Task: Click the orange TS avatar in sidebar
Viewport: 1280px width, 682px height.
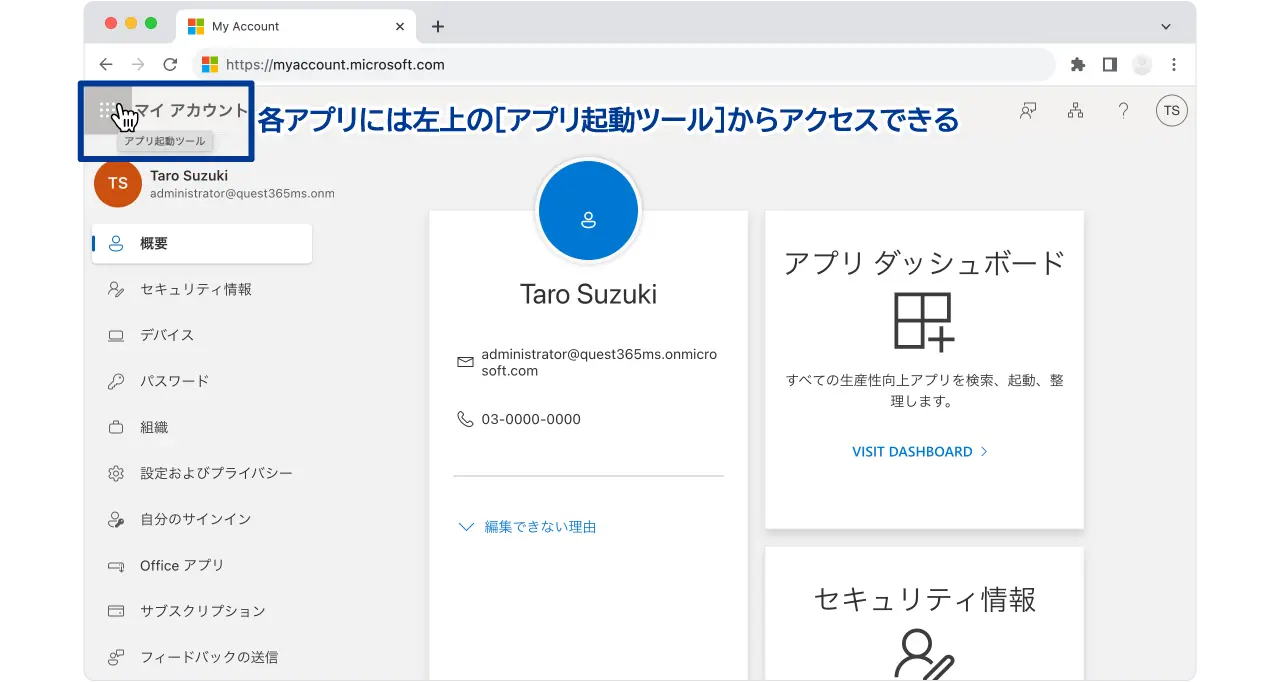Action: [118, 183]
